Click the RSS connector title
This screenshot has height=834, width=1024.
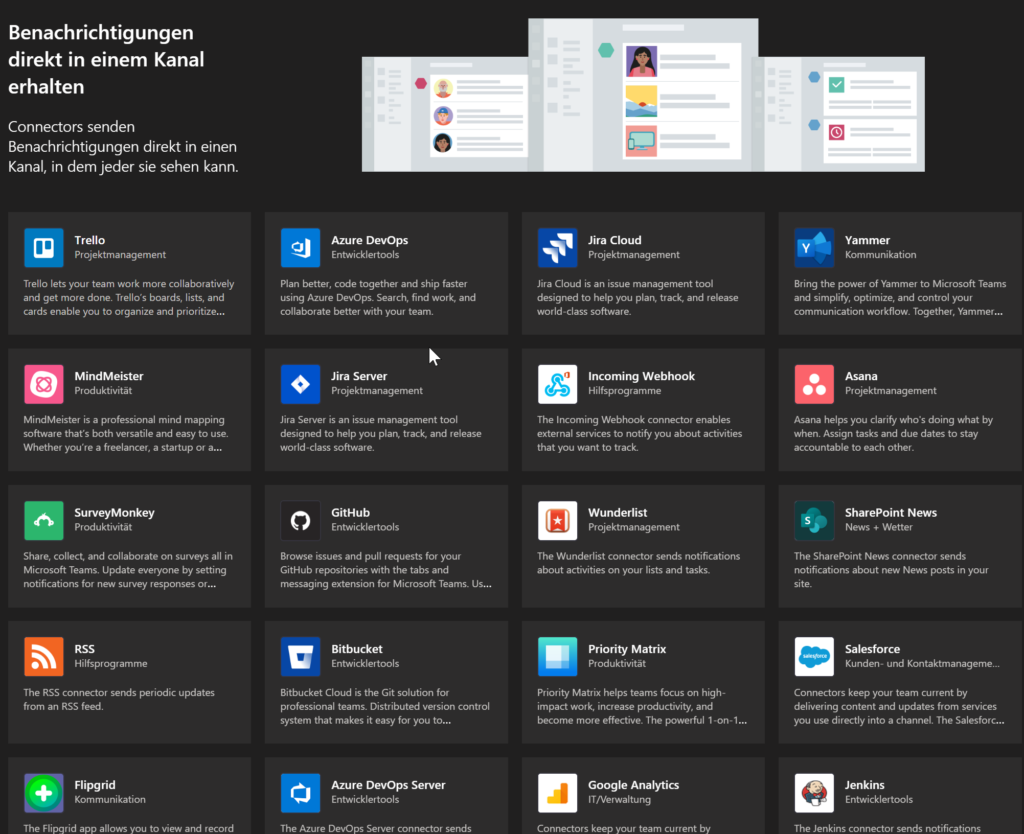[84, 649]
